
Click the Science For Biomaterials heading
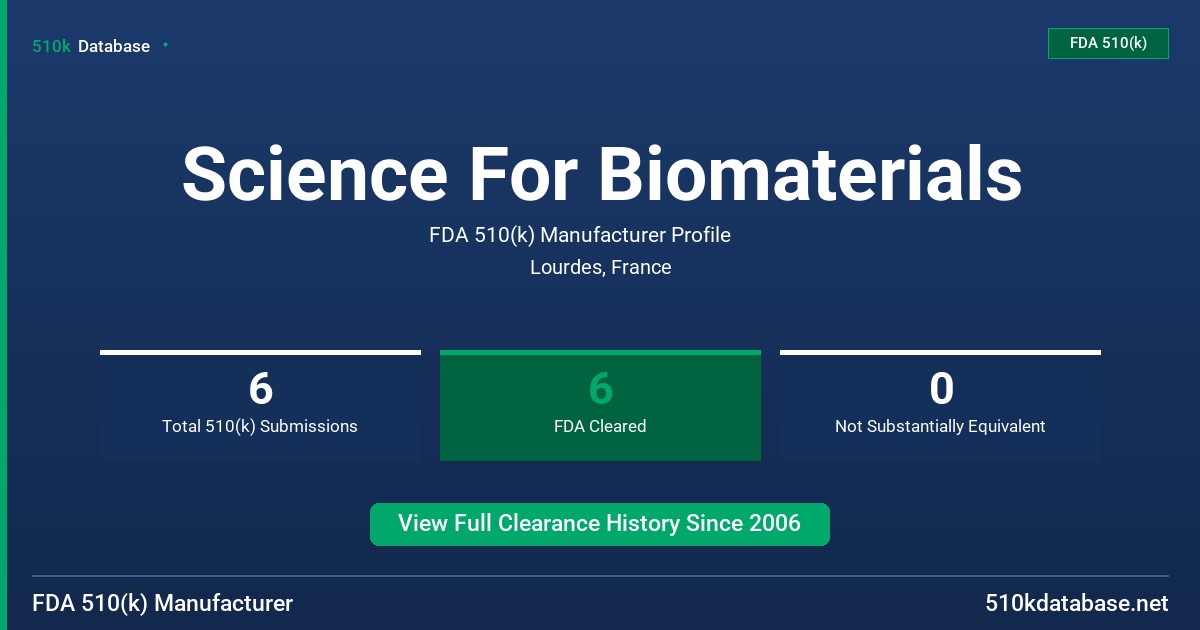coord(602,173)
